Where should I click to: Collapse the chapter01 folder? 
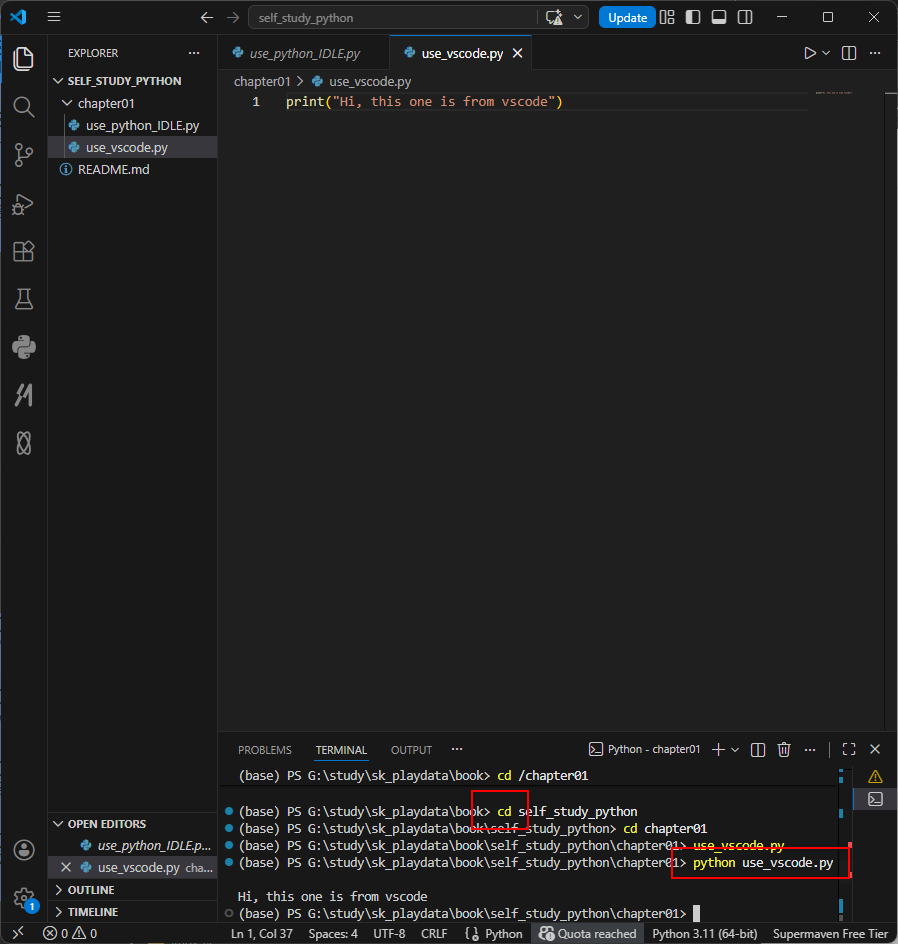(x=132, y=104)
